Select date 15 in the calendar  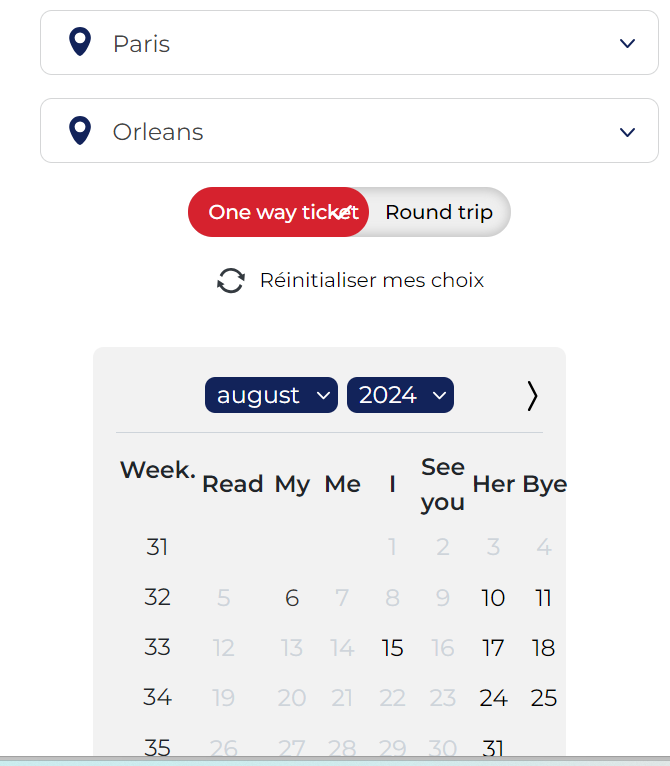(x=392, y=648)
